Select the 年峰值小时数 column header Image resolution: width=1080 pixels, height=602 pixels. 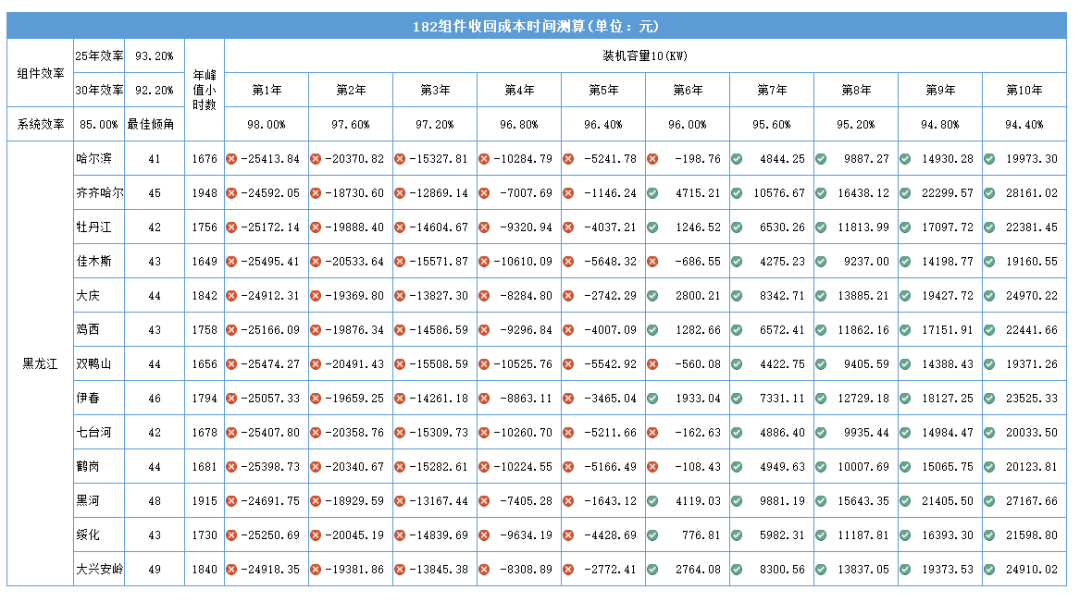[x=204, y=90]
